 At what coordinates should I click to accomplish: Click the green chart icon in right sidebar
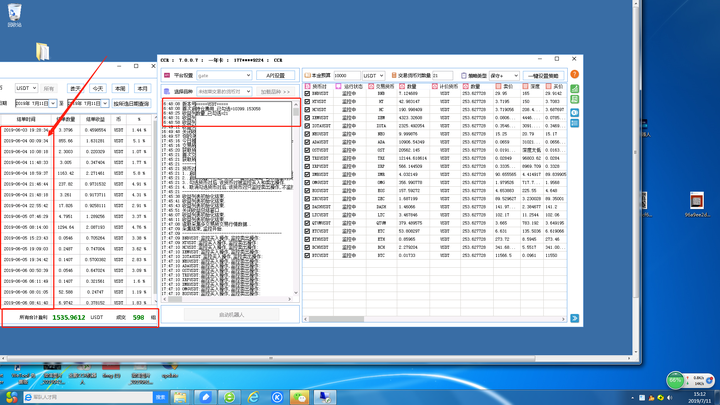[574, 89]
